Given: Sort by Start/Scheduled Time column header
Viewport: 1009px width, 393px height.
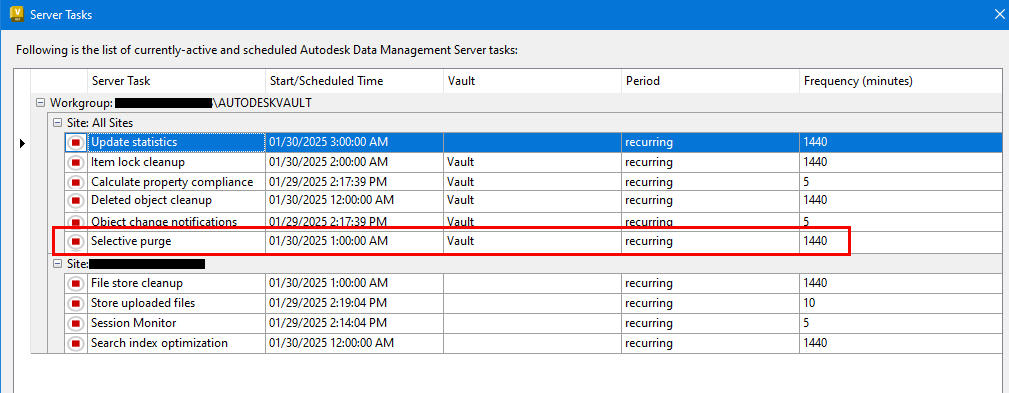Looking at the screenshot, I should pyautogui.click(x=354, y=81).
